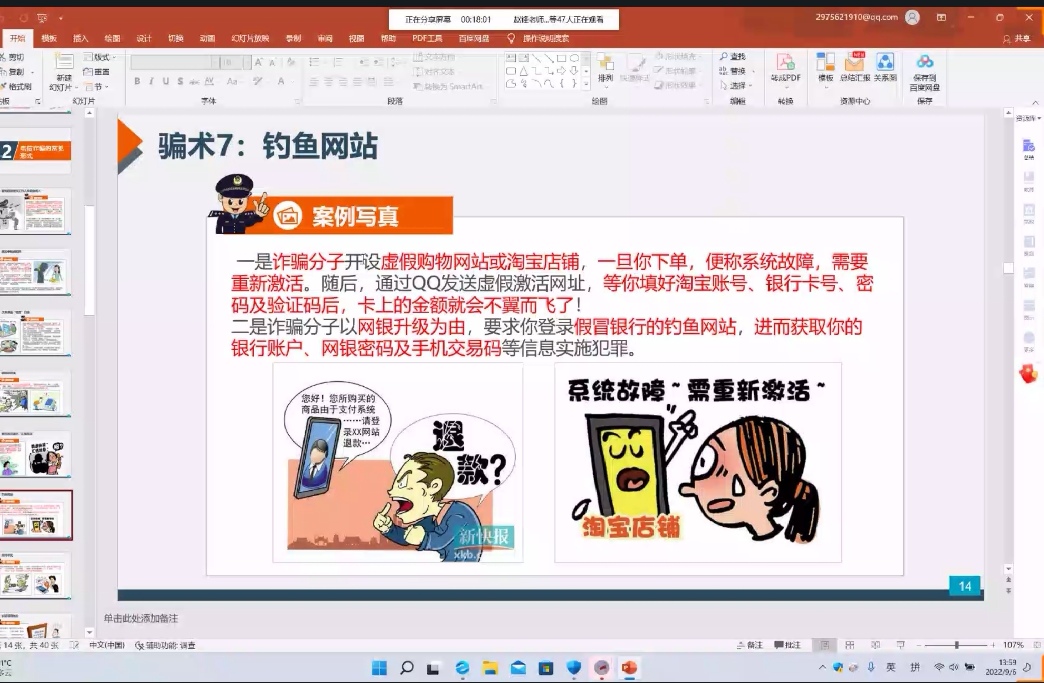Expand the shapes gallery more arrow
The height and width of the screenshot is (683, 1044).
[x=586, y=86]
